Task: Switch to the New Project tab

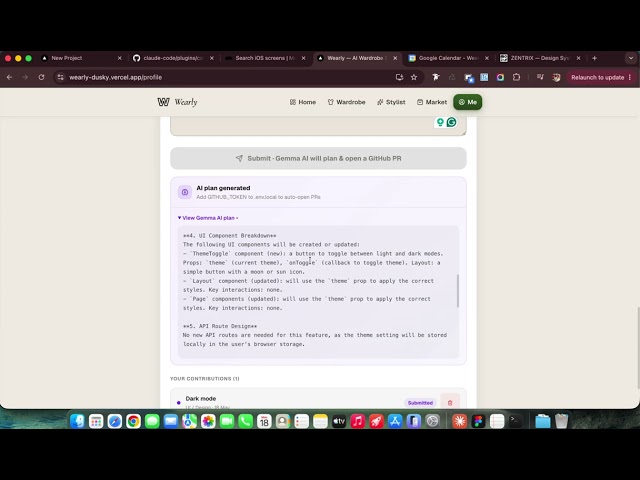Action: 67,58
